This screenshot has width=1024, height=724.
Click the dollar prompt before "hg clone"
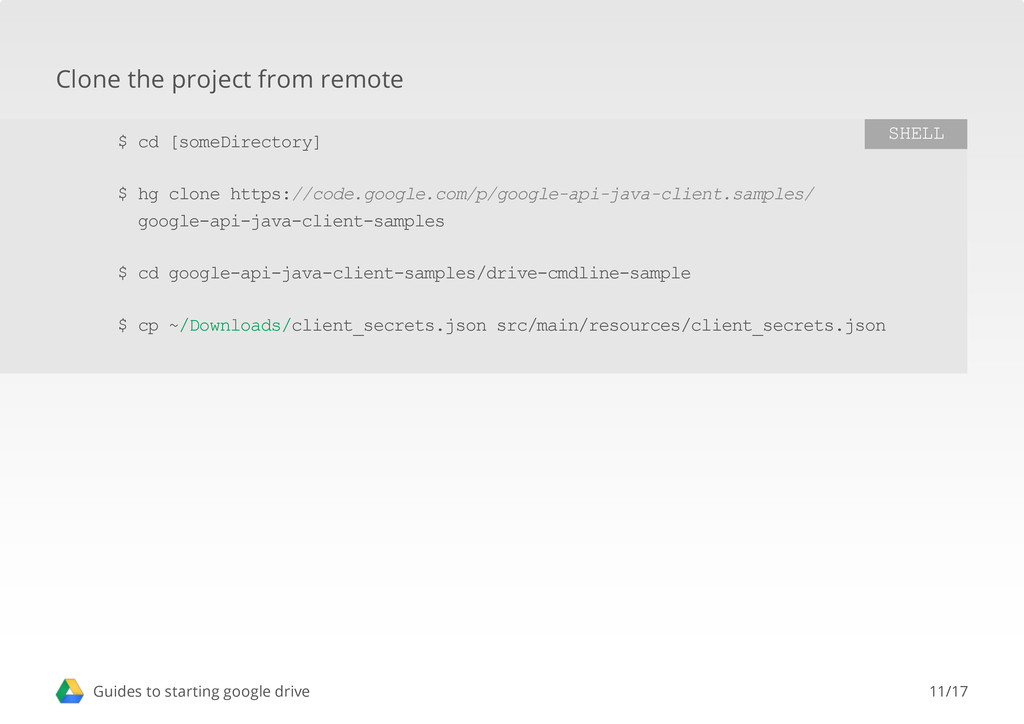click(122, 194)
